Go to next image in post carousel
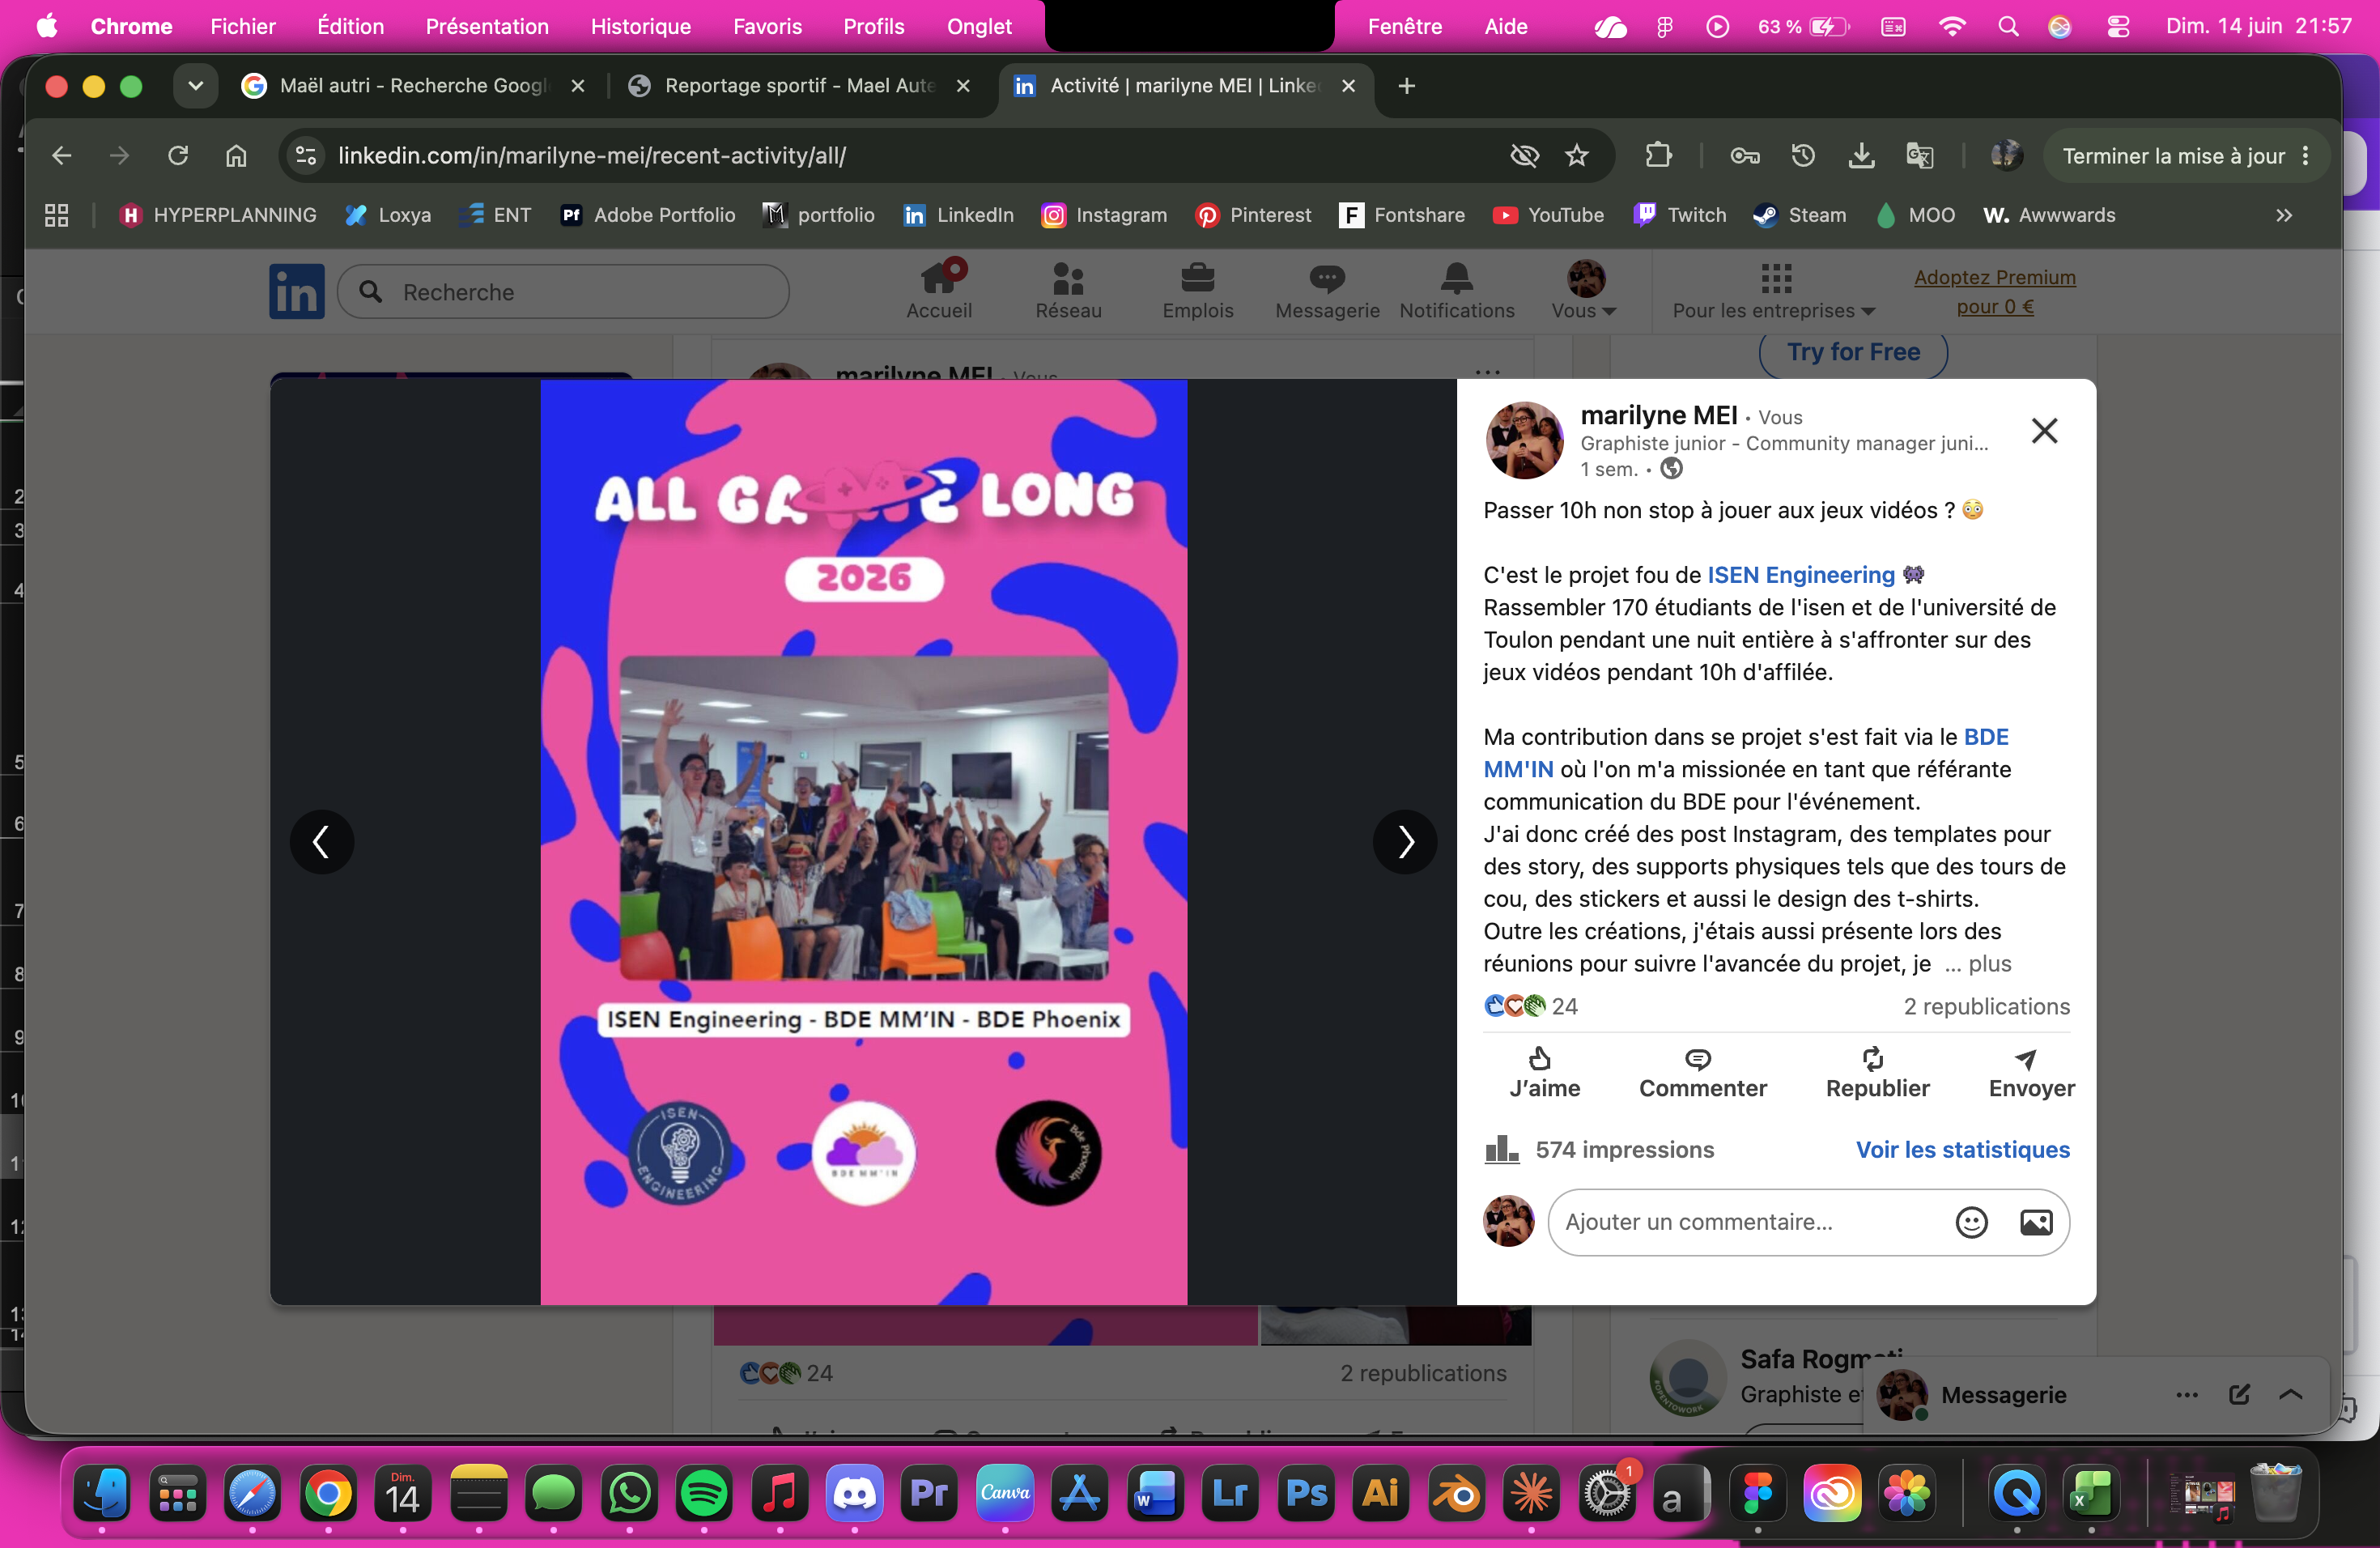This screenshot has width=2380, height=1548. pyautogui.click(x=1405, y=842)
